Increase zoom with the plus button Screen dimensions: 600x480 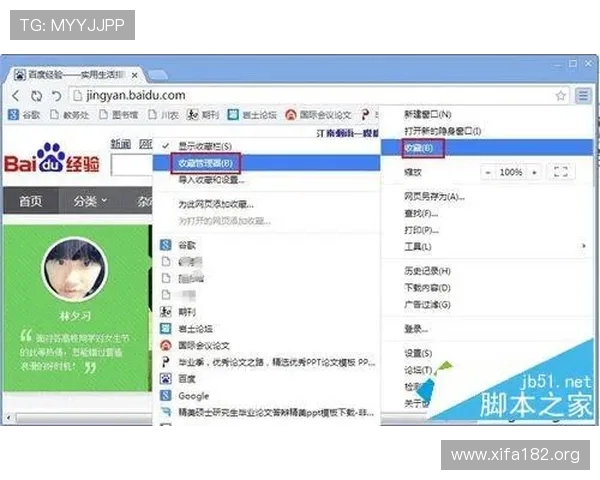(x=534, y=172)
